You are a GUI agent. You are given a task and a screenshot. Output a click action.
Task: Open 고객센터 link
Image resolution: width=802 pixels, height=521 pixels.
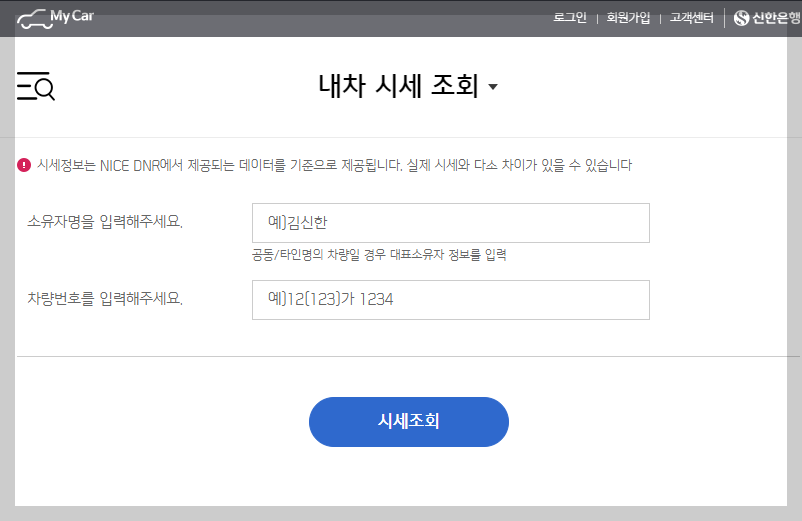click(x=692, y=18)
